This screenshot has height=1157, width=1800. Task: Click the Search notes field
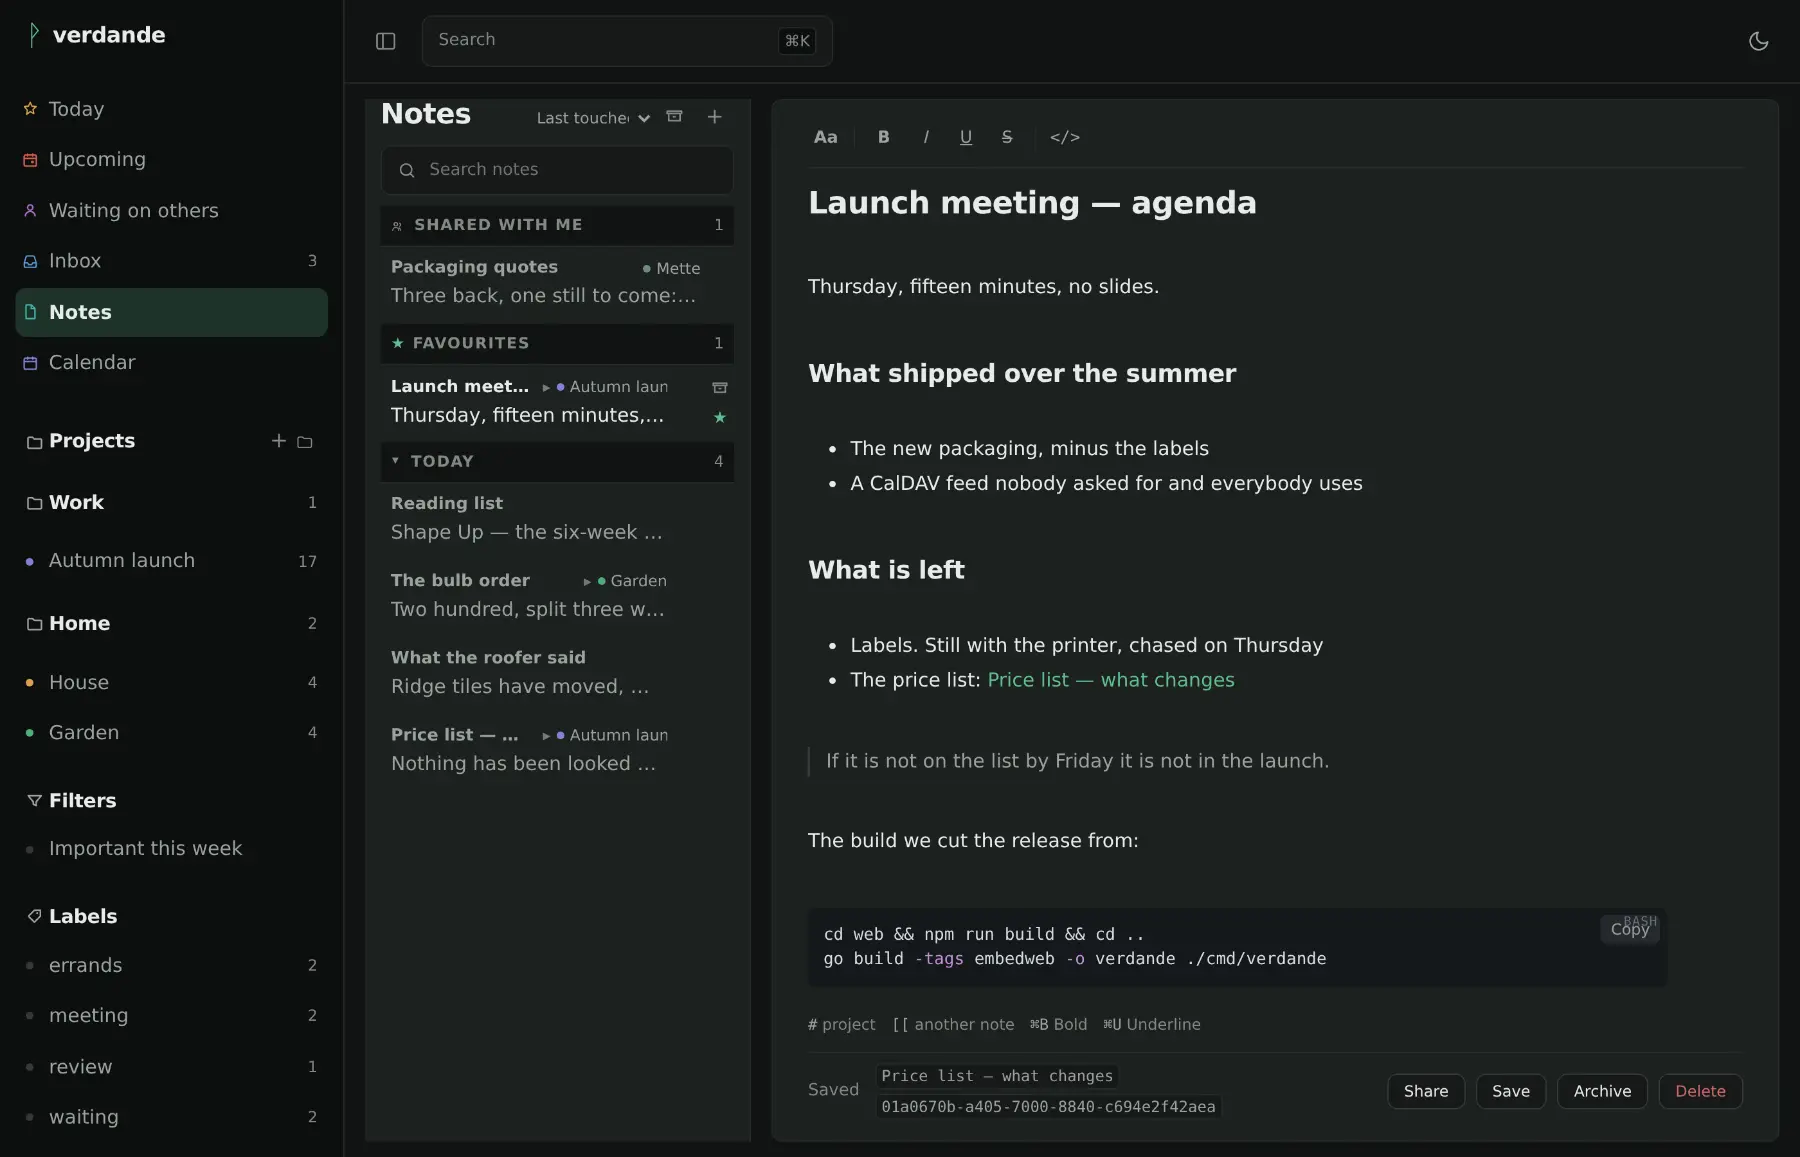pyautogui.click(x=557, y=170)
